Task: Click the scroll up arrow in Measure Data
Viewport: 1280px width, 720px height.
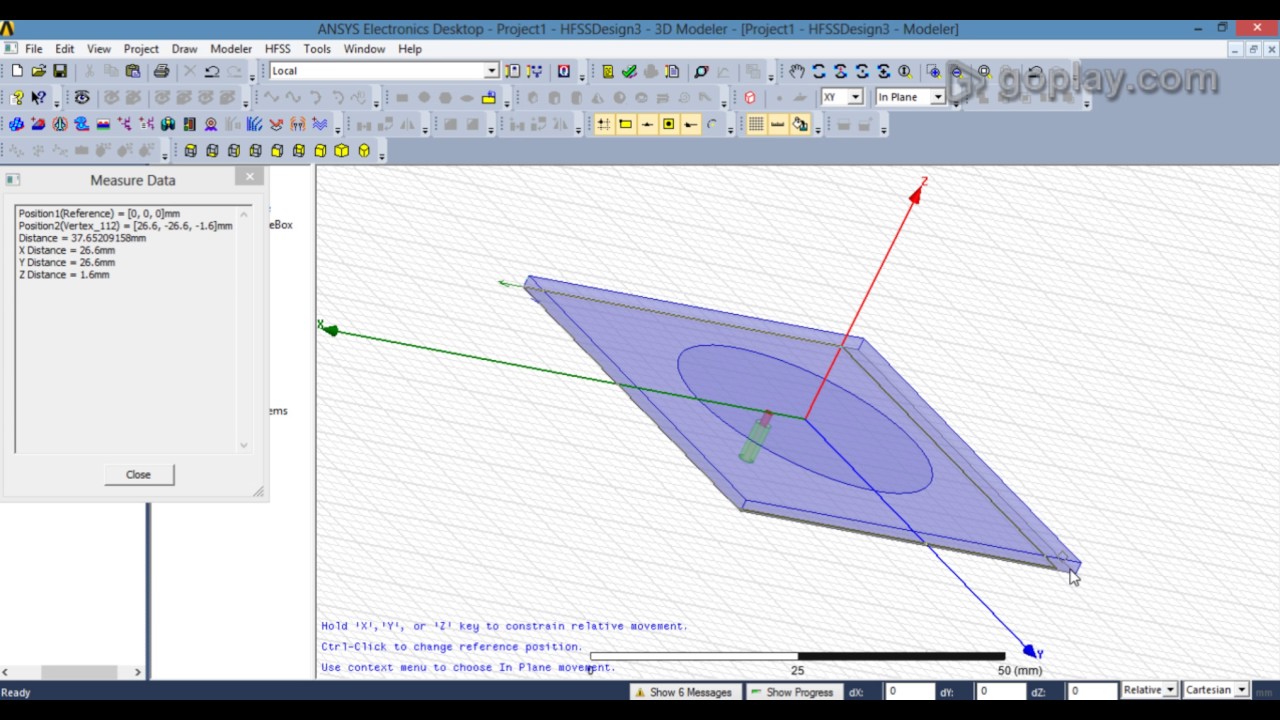Action: [243, 214]
